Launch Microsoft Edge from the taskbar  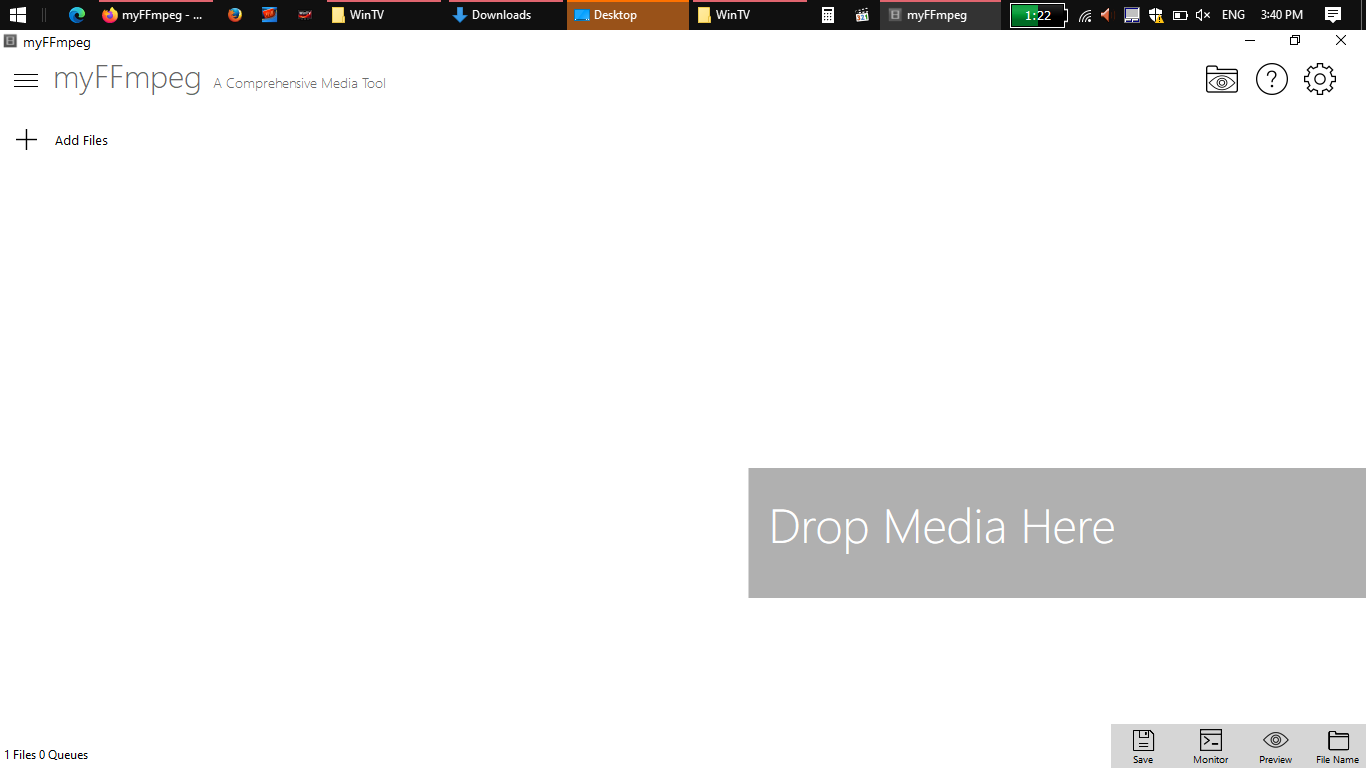click(x=77, y=15)
